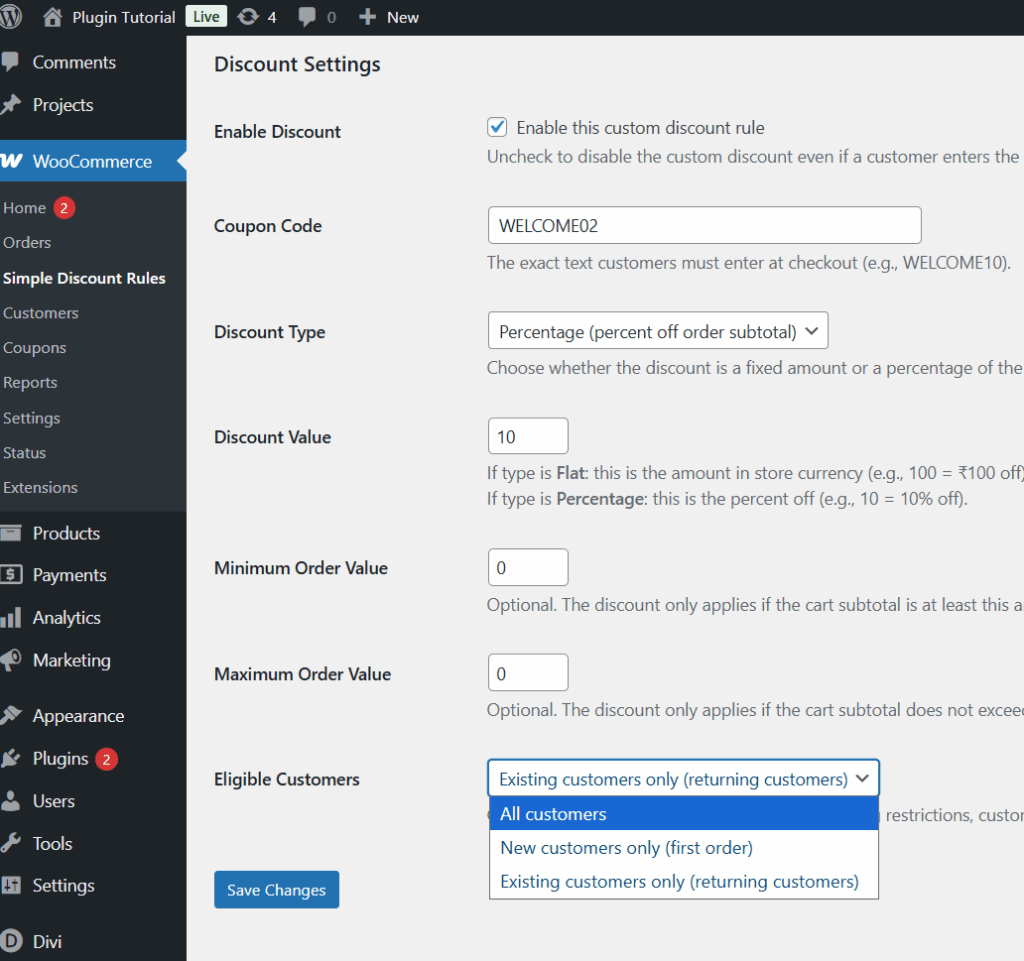Click the Divi logo icon
This screenshot has width=1024, height=961.
click(11, 941)
